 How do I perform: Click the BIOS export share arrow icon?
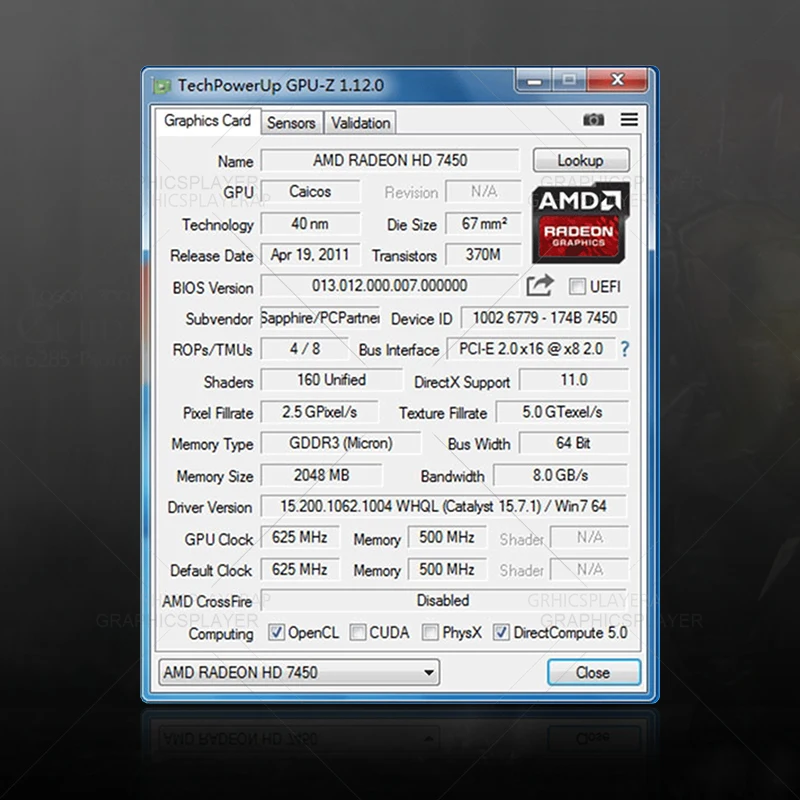(x=540, y=285)
